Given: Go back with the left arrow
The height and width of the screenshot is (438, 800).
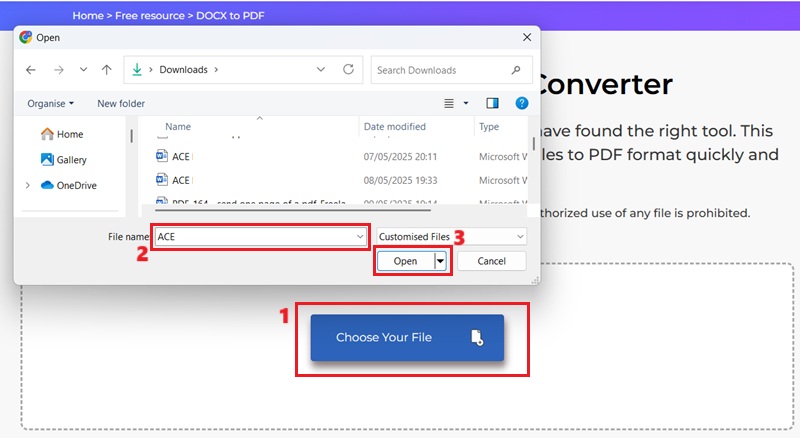Looking at the screenshot, I should 31,70.
